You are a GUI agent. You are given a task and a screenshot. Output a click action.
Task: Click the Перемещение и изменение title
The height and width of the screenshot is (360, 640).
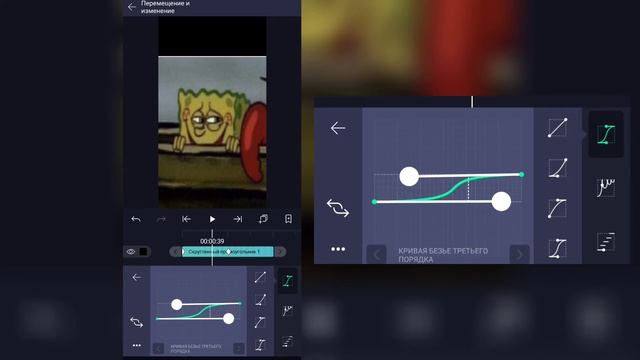(165, 7)
